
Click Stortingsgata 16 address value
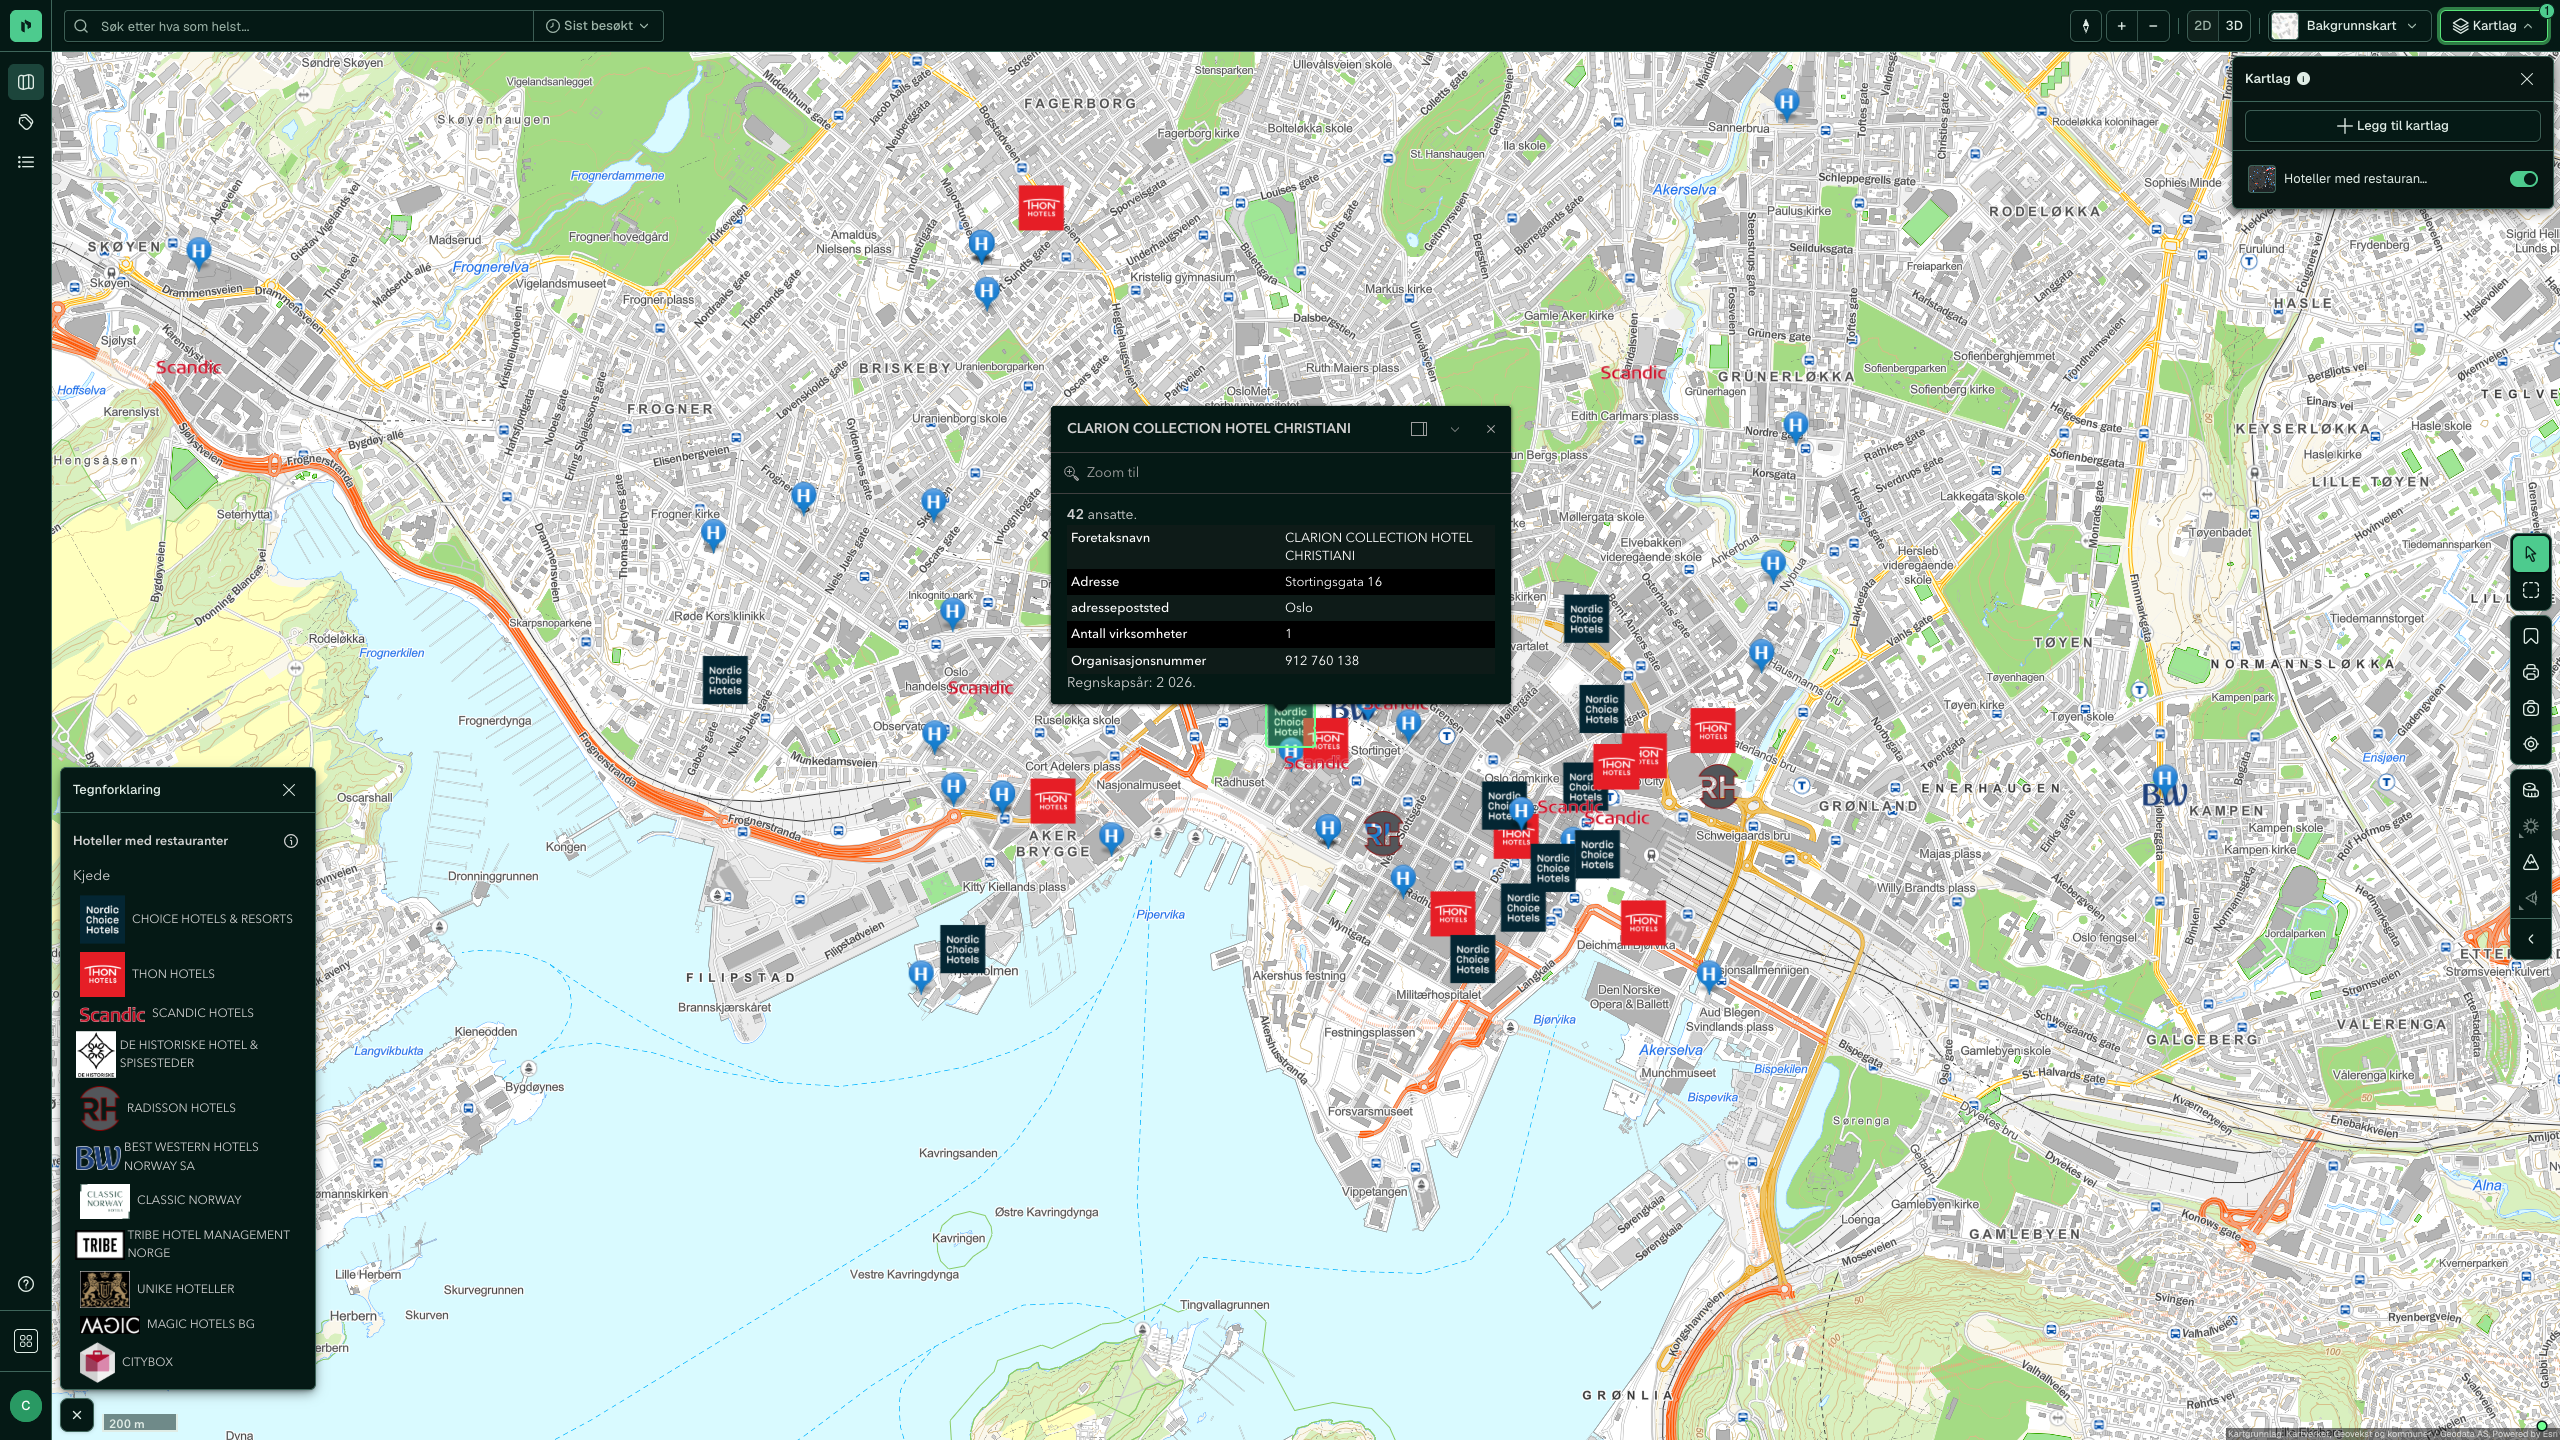[x=1333, y=582]
